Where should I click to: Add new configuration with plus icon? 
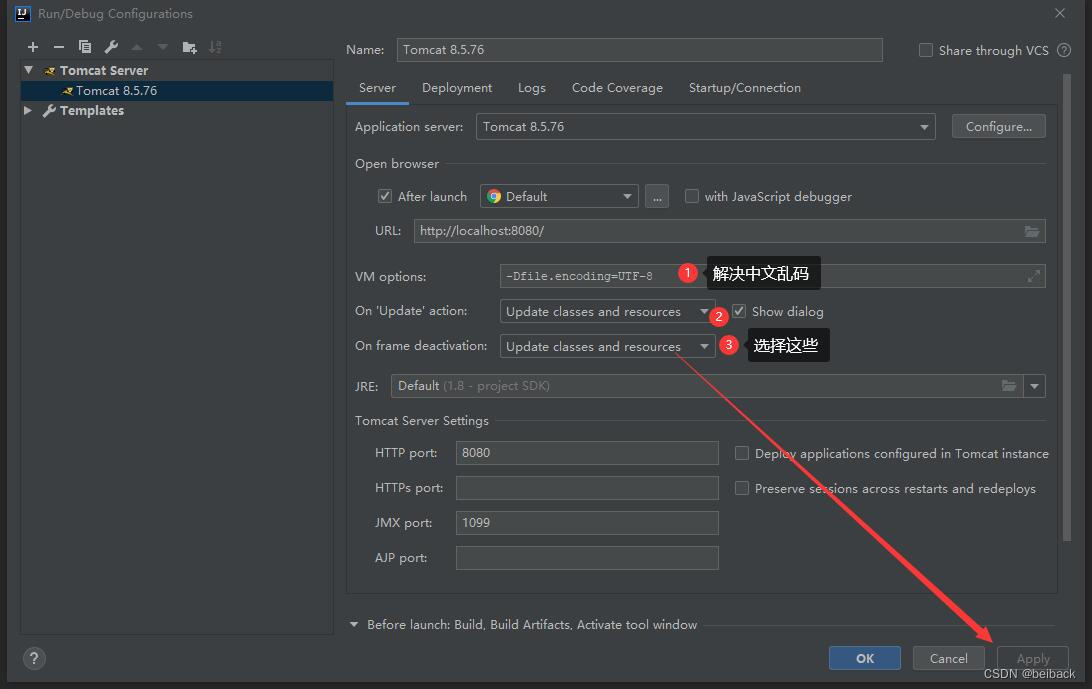(x=33, y=47)
